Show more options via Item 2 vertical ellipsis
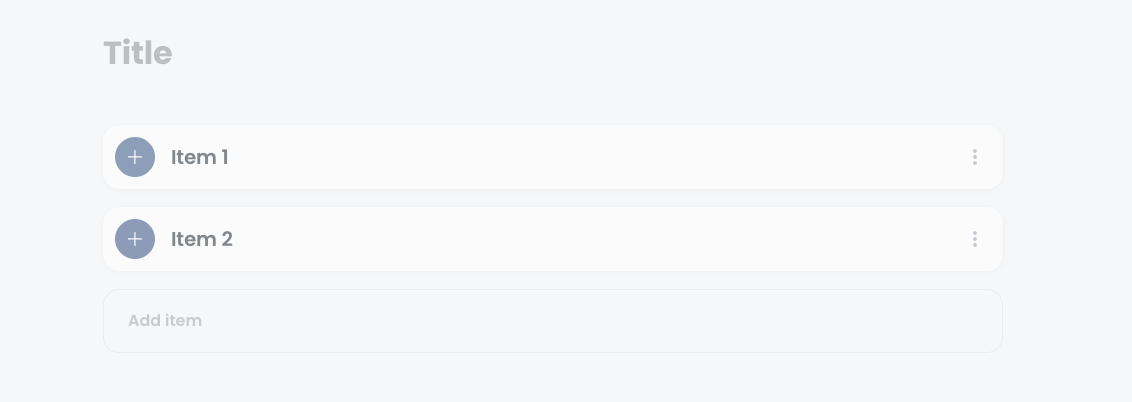Screen dimensions: 1132x402 [975, 239]
